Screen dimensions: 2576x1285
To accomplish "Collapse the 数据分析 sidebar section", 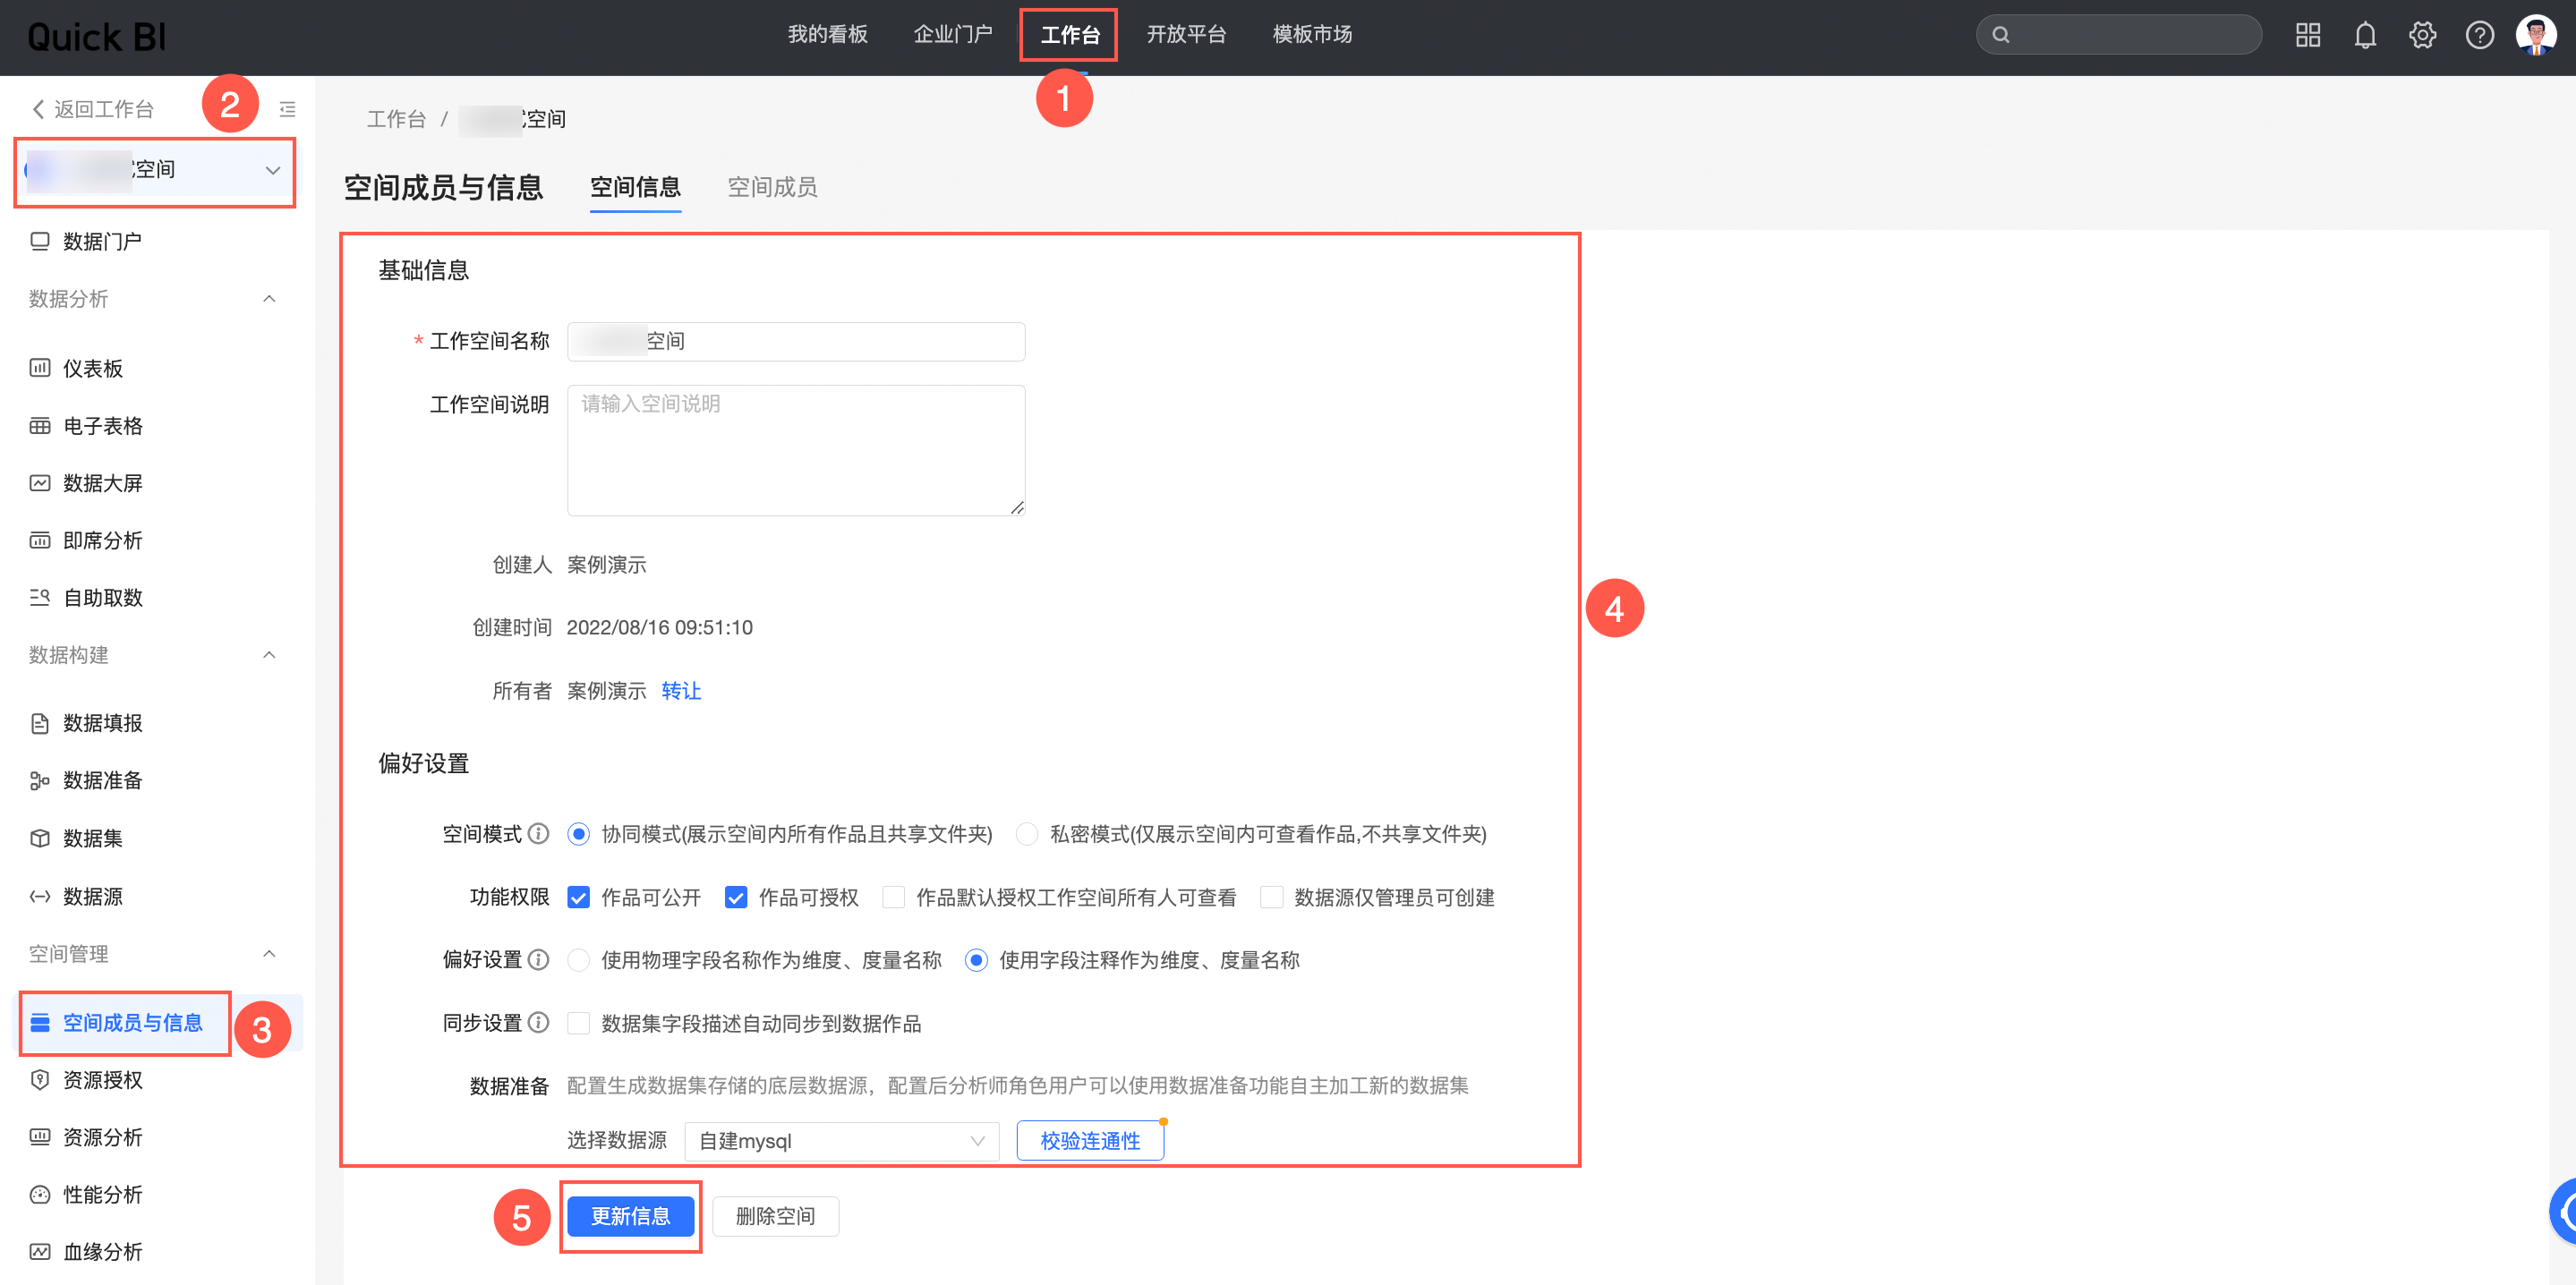I will [x=268, y=299].
